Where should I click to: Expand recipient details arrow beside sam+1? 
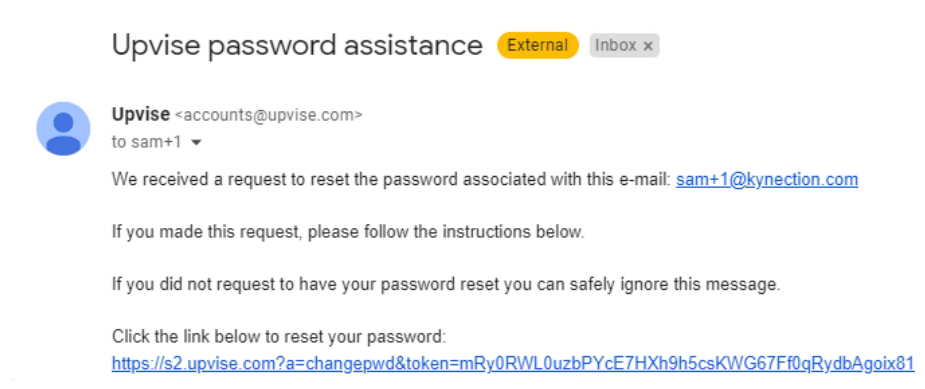tap(197, 143)
